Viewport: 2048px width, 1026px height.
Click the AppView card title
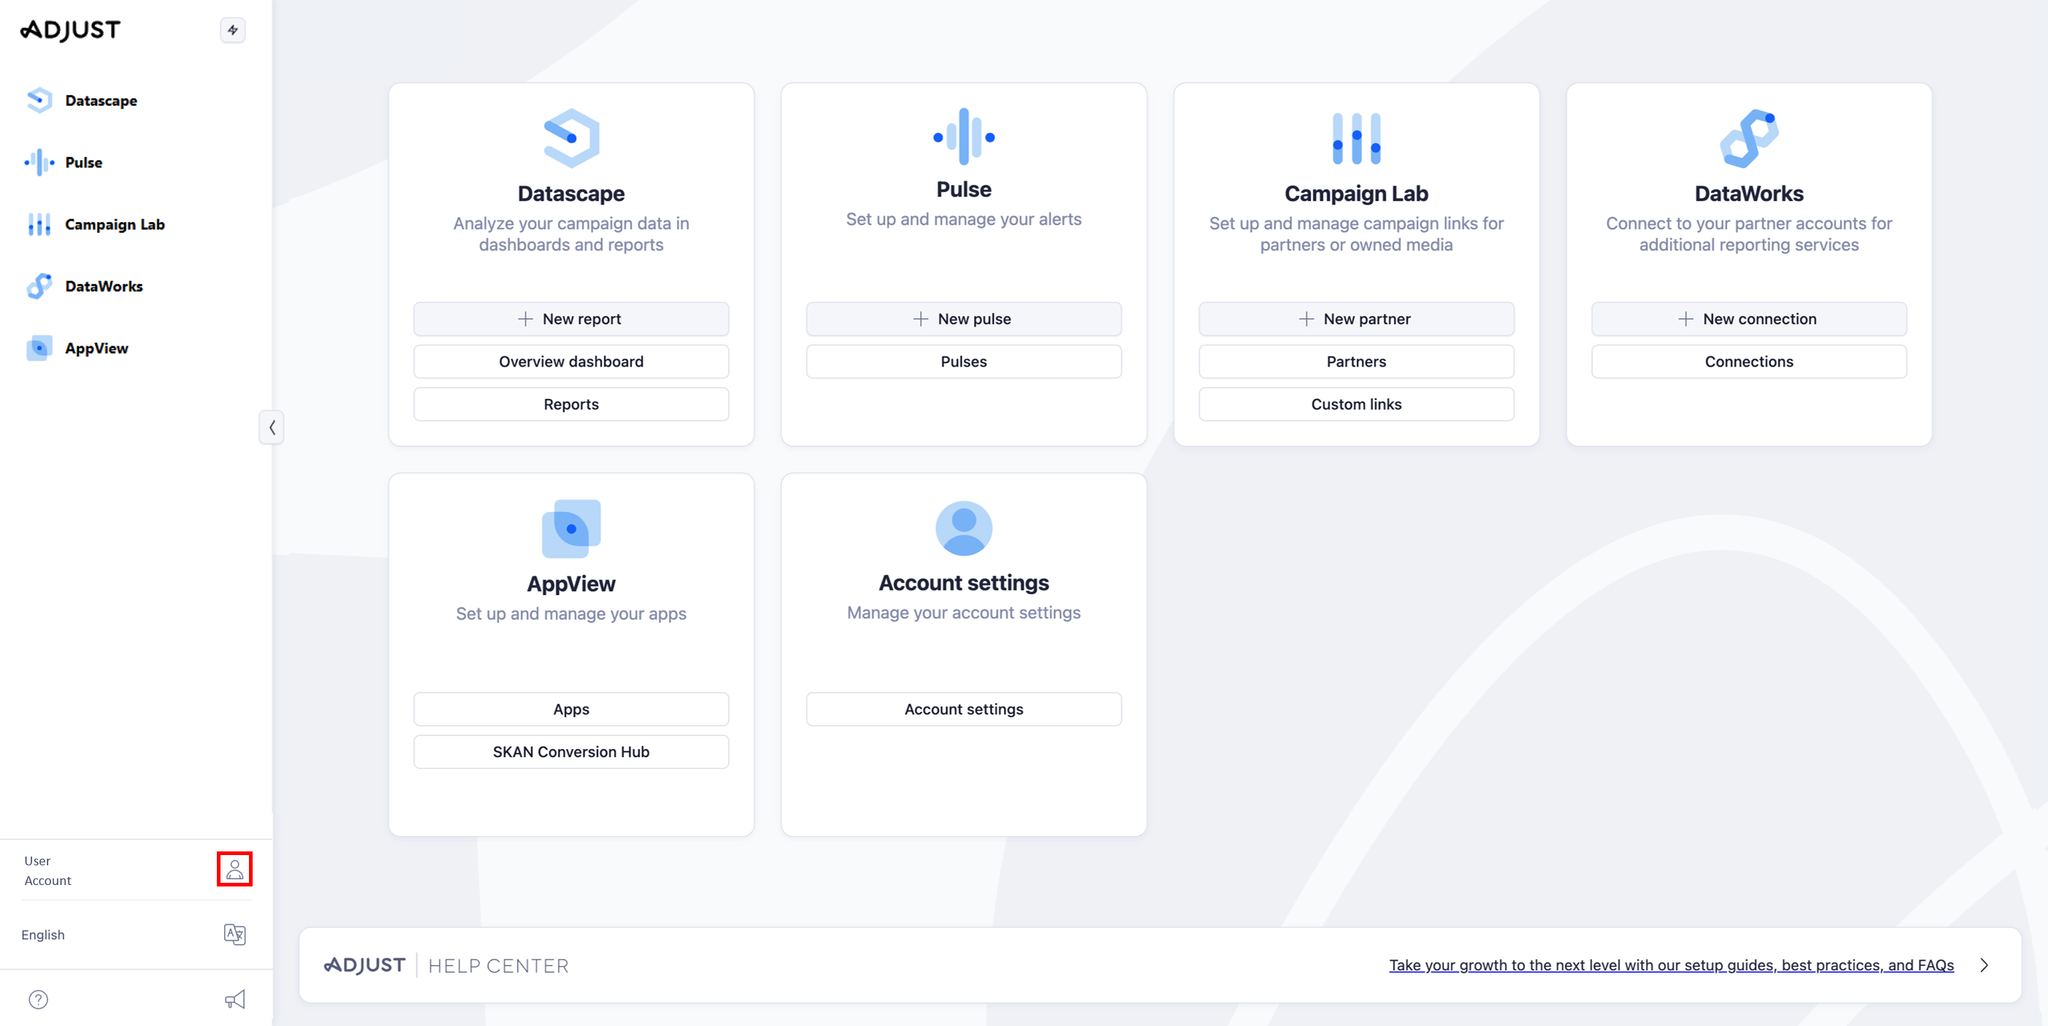[x=571, y=583]
